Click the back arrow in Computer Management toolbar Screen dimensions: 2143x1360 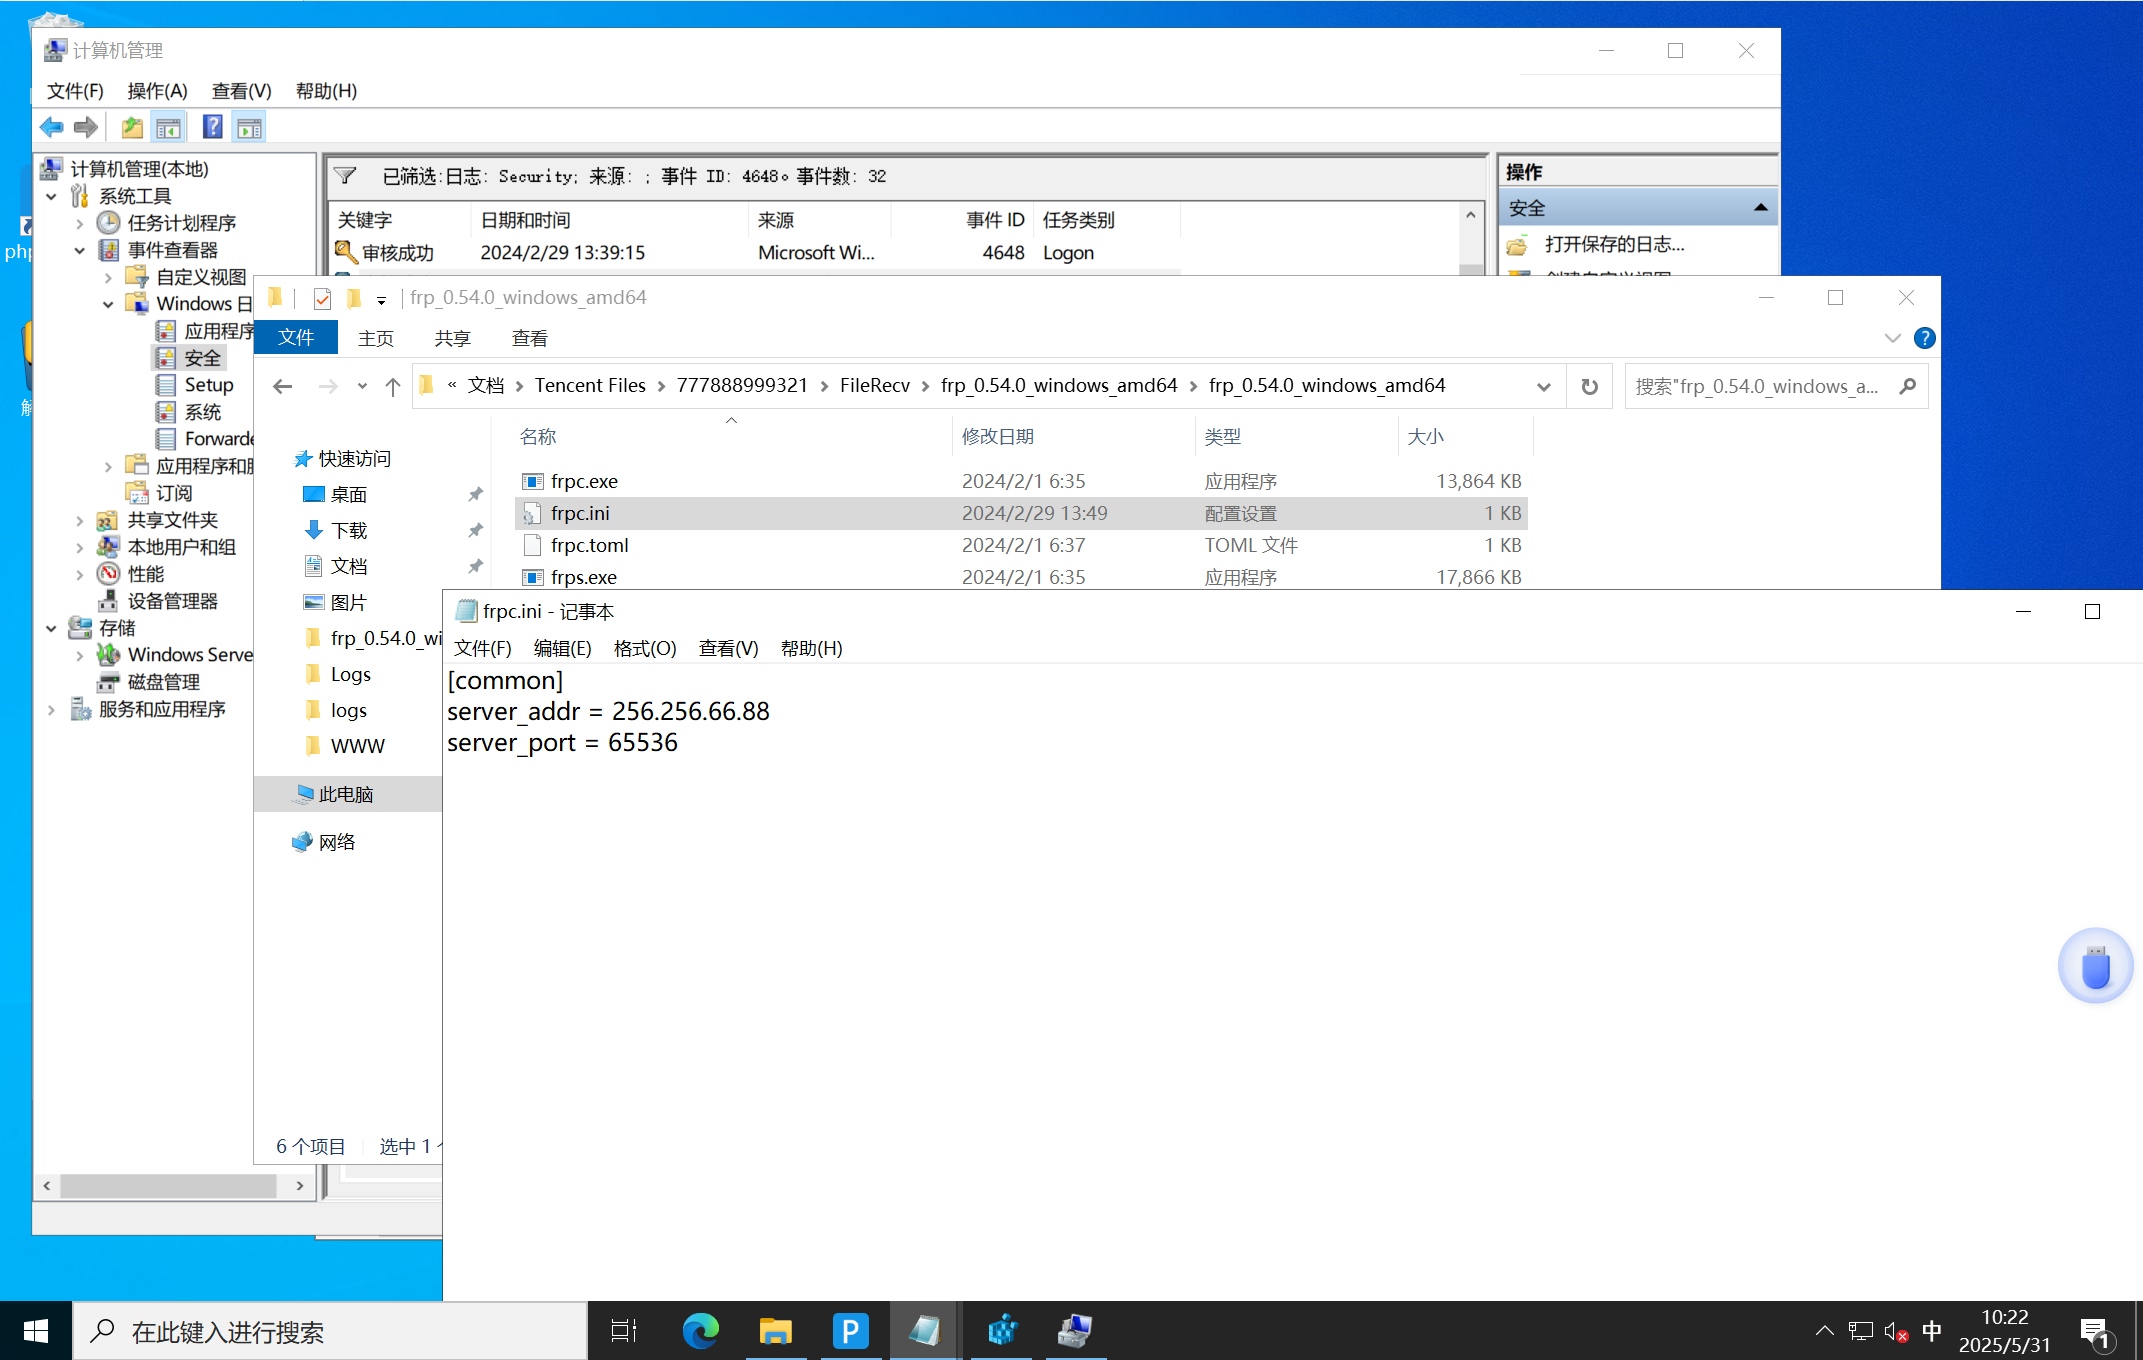coord(51,127)
